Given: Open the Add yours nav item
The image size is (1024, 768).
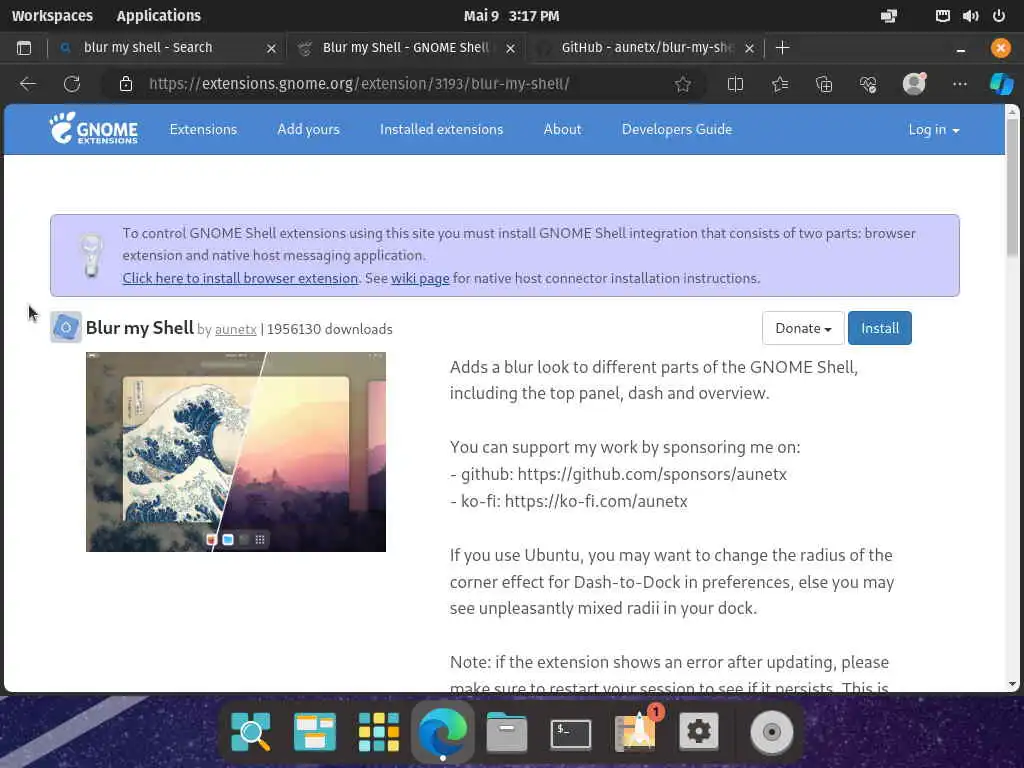Looking at the screenshot, I should 308,129.
